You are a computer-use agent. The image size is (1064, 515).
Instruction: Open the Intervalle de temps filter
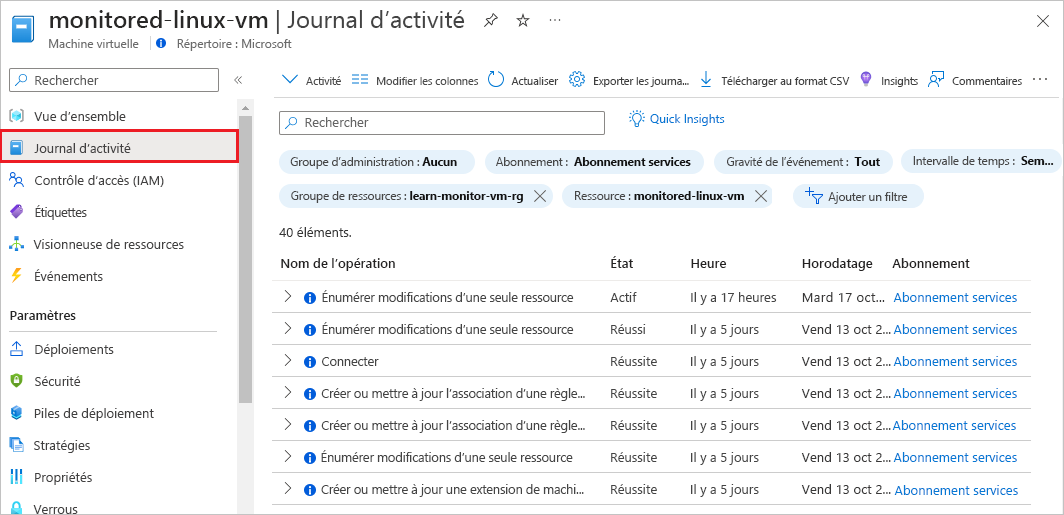[x=982, y=161]
